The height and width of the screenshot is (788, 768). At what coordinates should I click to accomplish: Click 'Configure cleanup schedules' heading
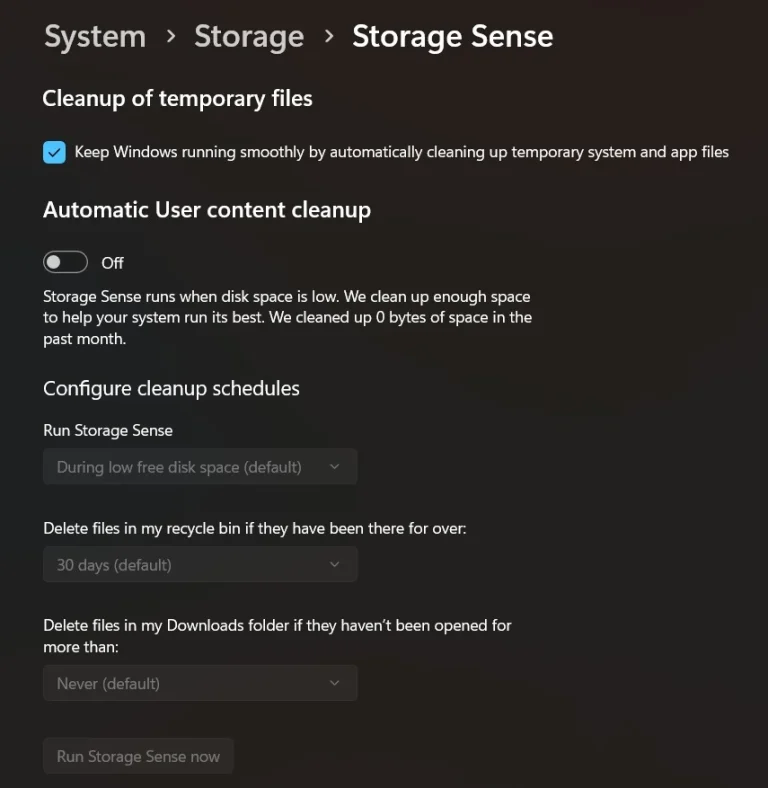point(171,388)
